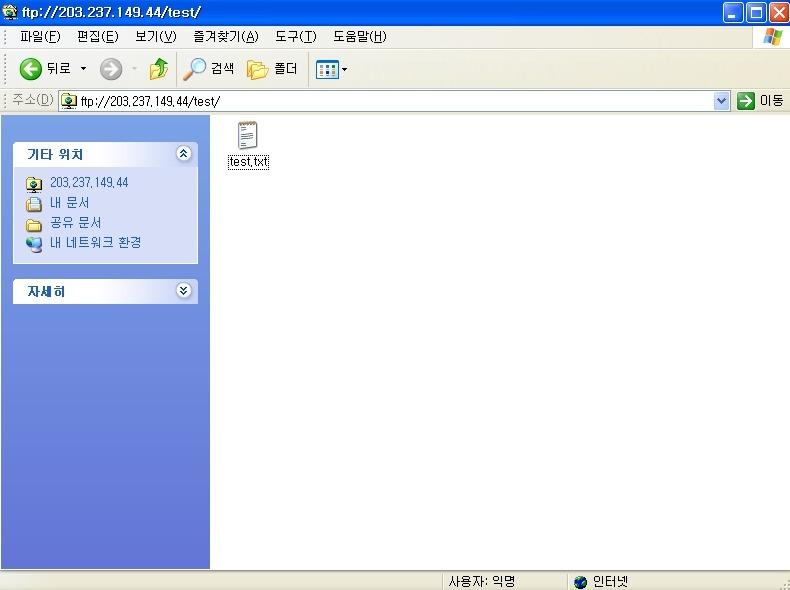Screen dimensions: 790x590
Task: Open the 편집(E) menu
Action: pos(98,36)
